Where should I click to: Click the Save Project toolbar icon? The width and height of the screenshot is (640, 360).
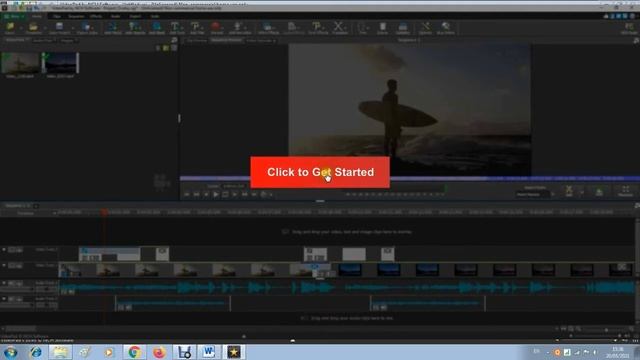[60, 28]
